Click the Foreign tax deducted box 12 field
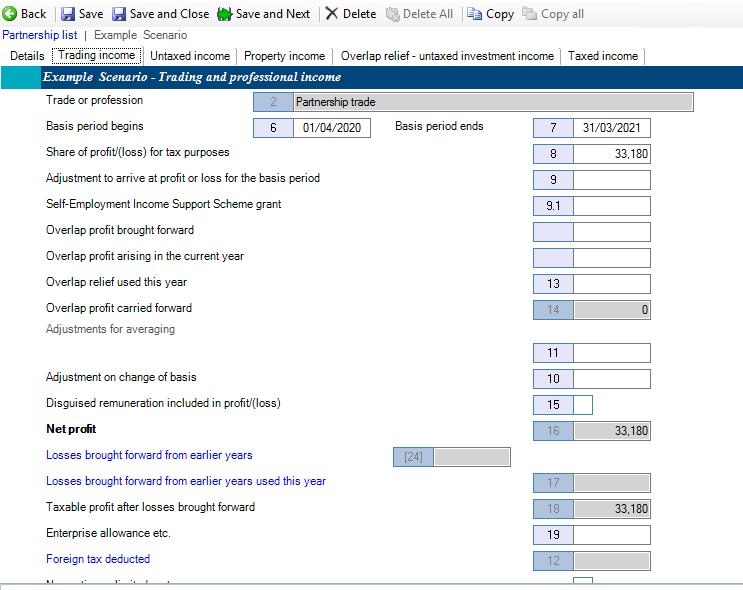The width and height of the screenshot is (743, 590). click(x=612, y=561)
